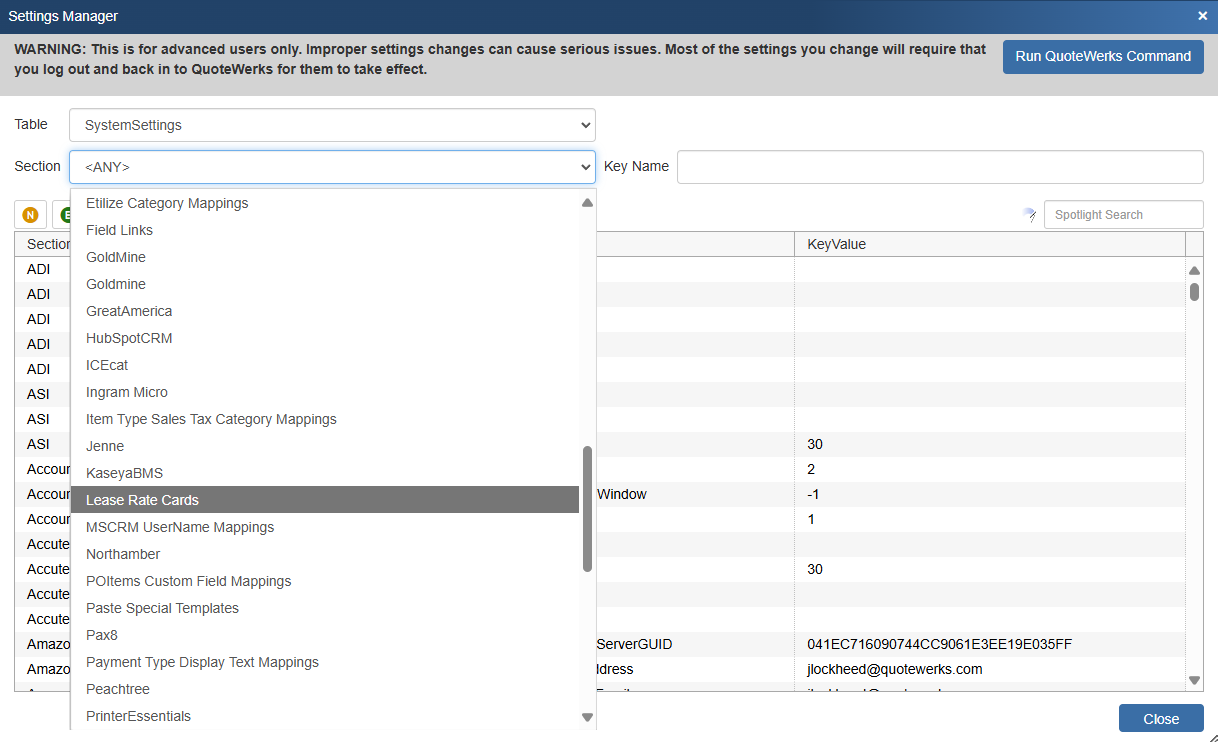
Task: Pick Pax8 from the section options
Action: point(102,635)
